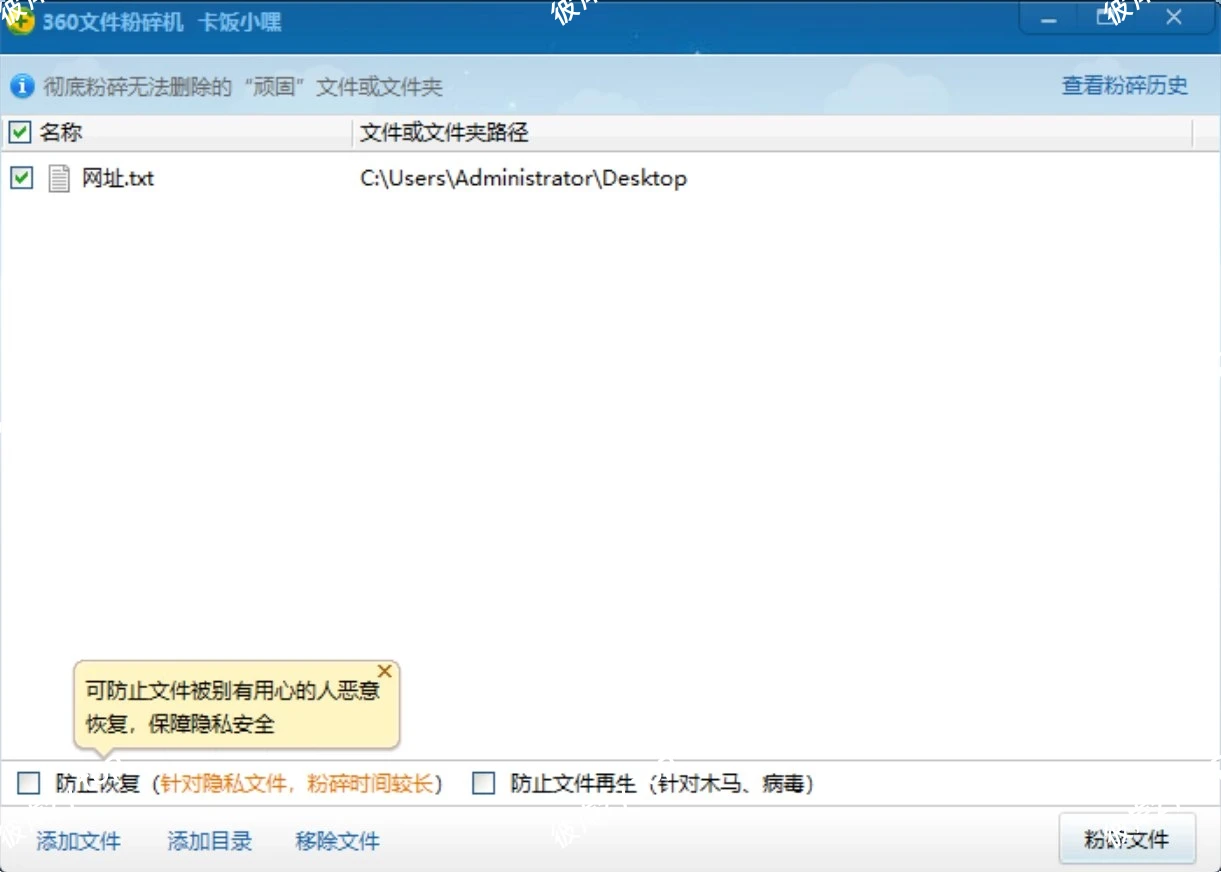Close the yellow tooltip with the X icon
This screenshot has width=1221, height=872.
385,671
